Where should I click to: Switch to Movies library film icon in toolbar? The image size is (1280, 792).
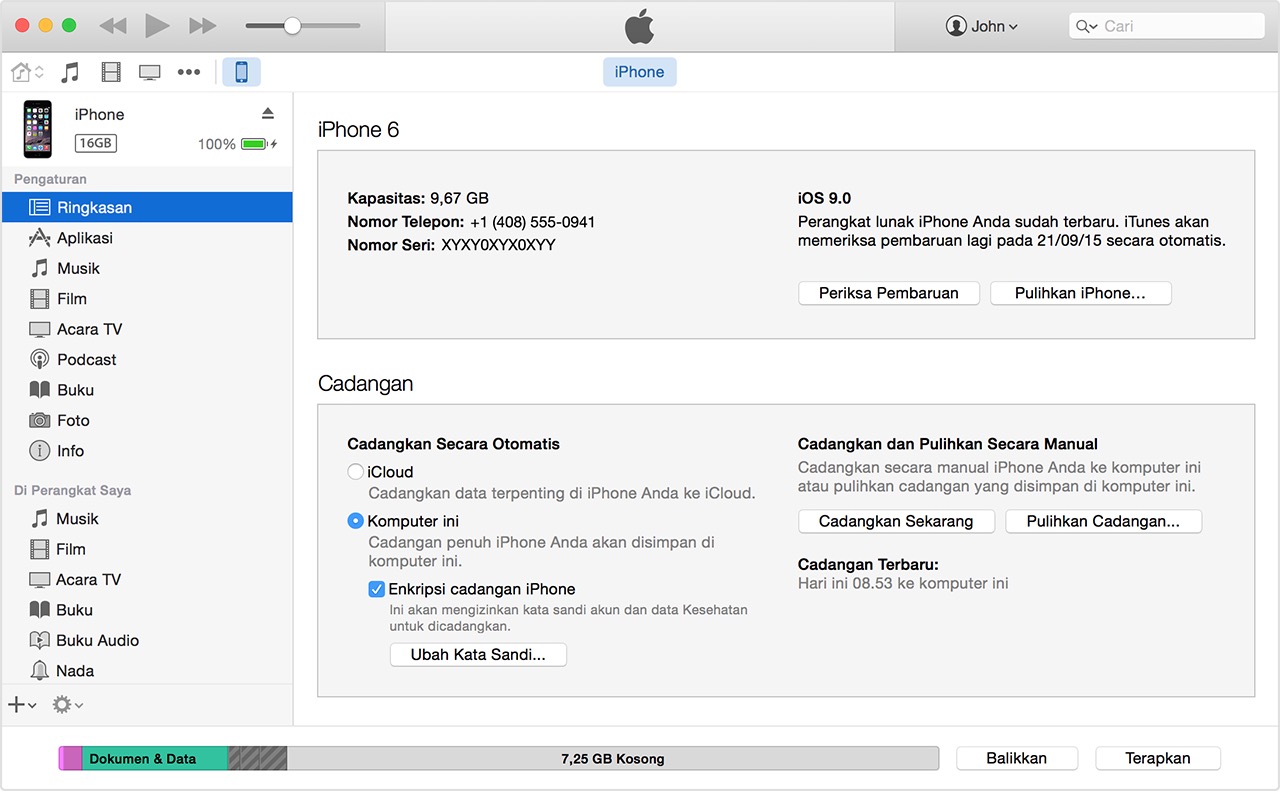(111, 72)
